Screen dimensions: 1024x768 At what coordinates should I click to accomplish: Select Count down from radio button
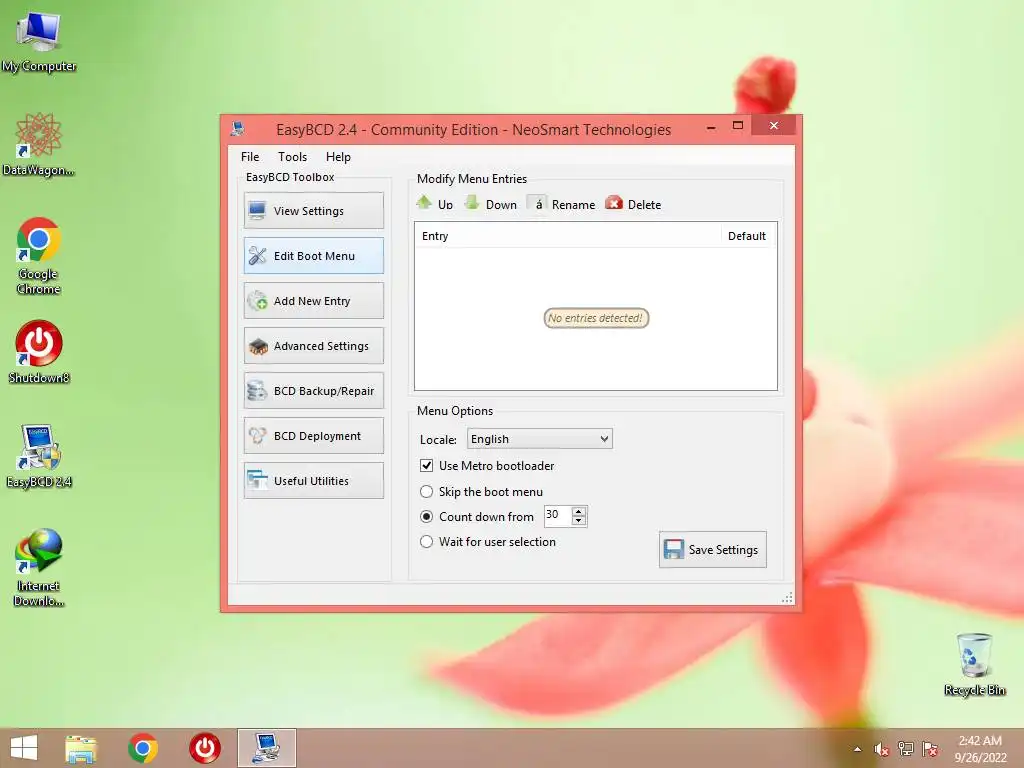[x=426, y=517]
